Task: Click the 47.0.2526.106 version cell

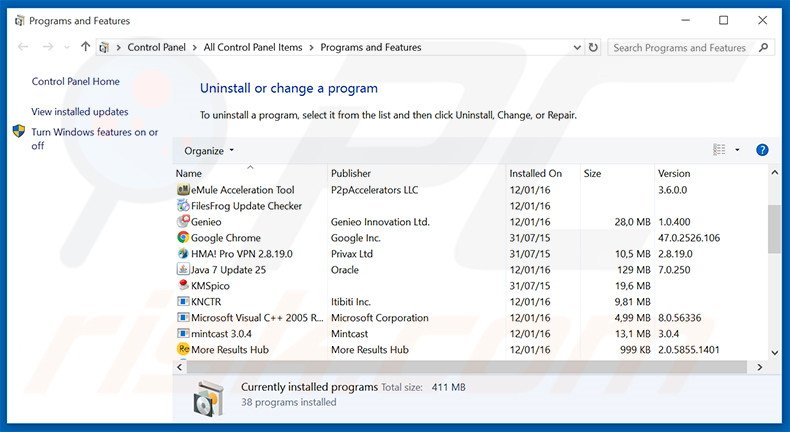Action: point(689,237)
